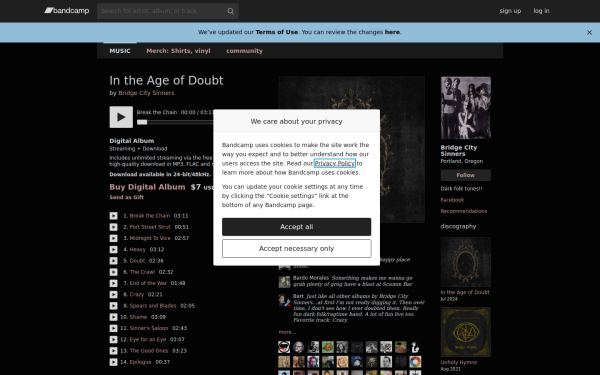This screenshot has width=600, height=375.
Task: Expand reviews with 'more...' link
Action: coord(287,332)
